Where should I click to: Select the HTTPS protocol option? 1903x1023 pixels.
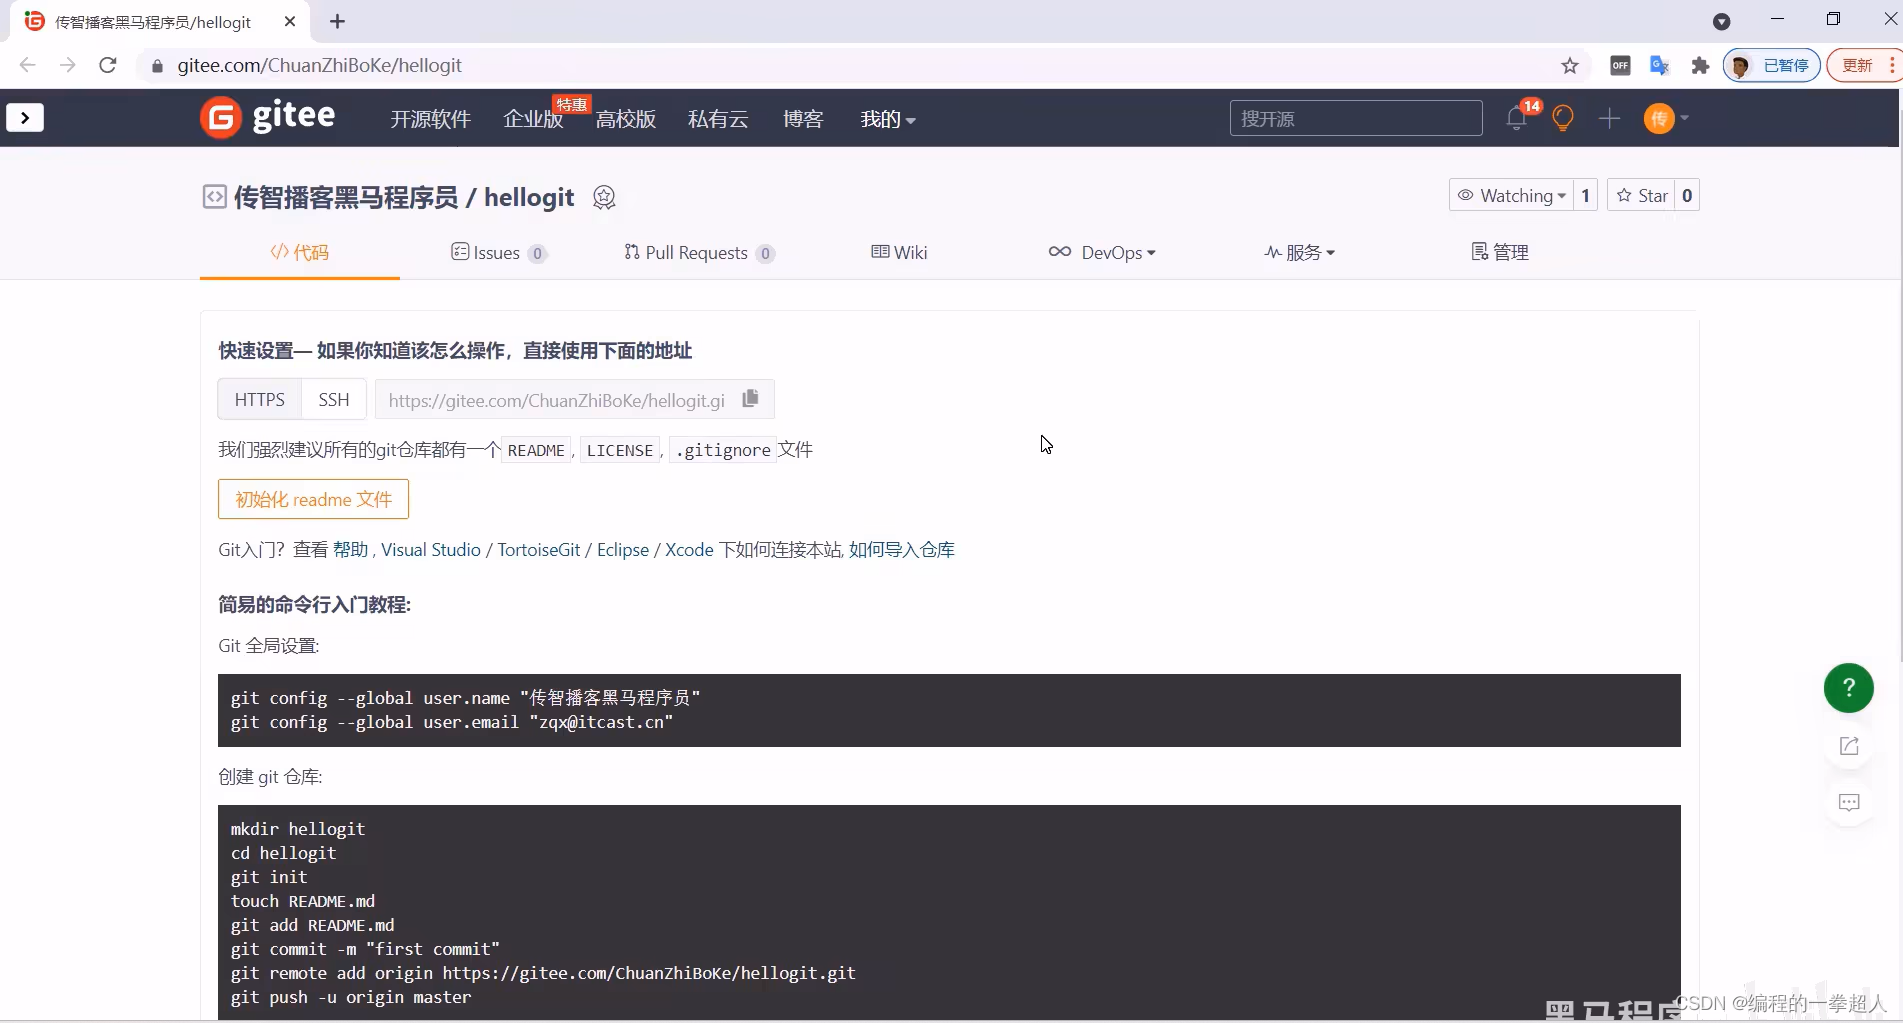pos(260,399)
